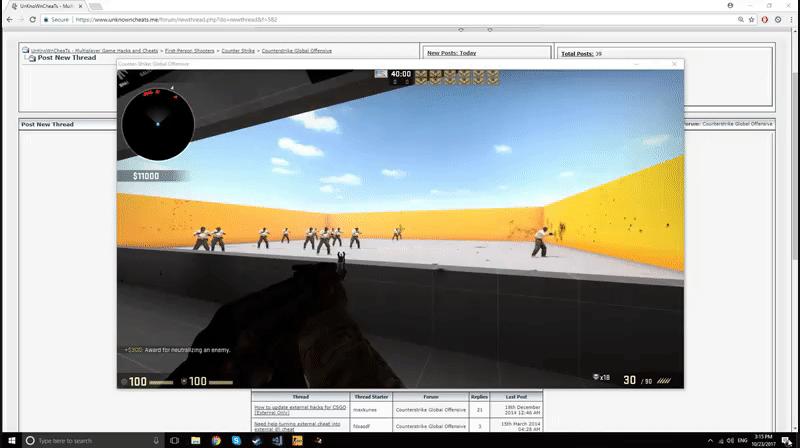Viewport: 800px width, 448px height.
Task: Open the taskbar clock showing 3:15 PM
Action: [x=763, y=440]
